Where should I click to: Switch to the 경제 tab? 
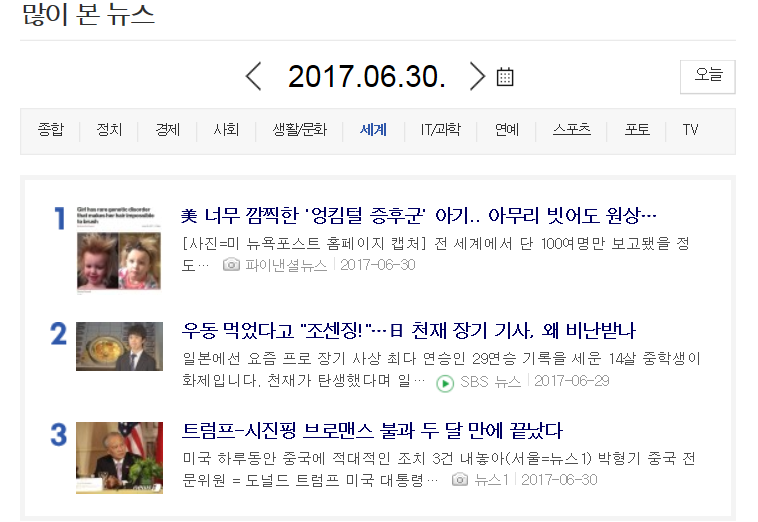(167, 130)
